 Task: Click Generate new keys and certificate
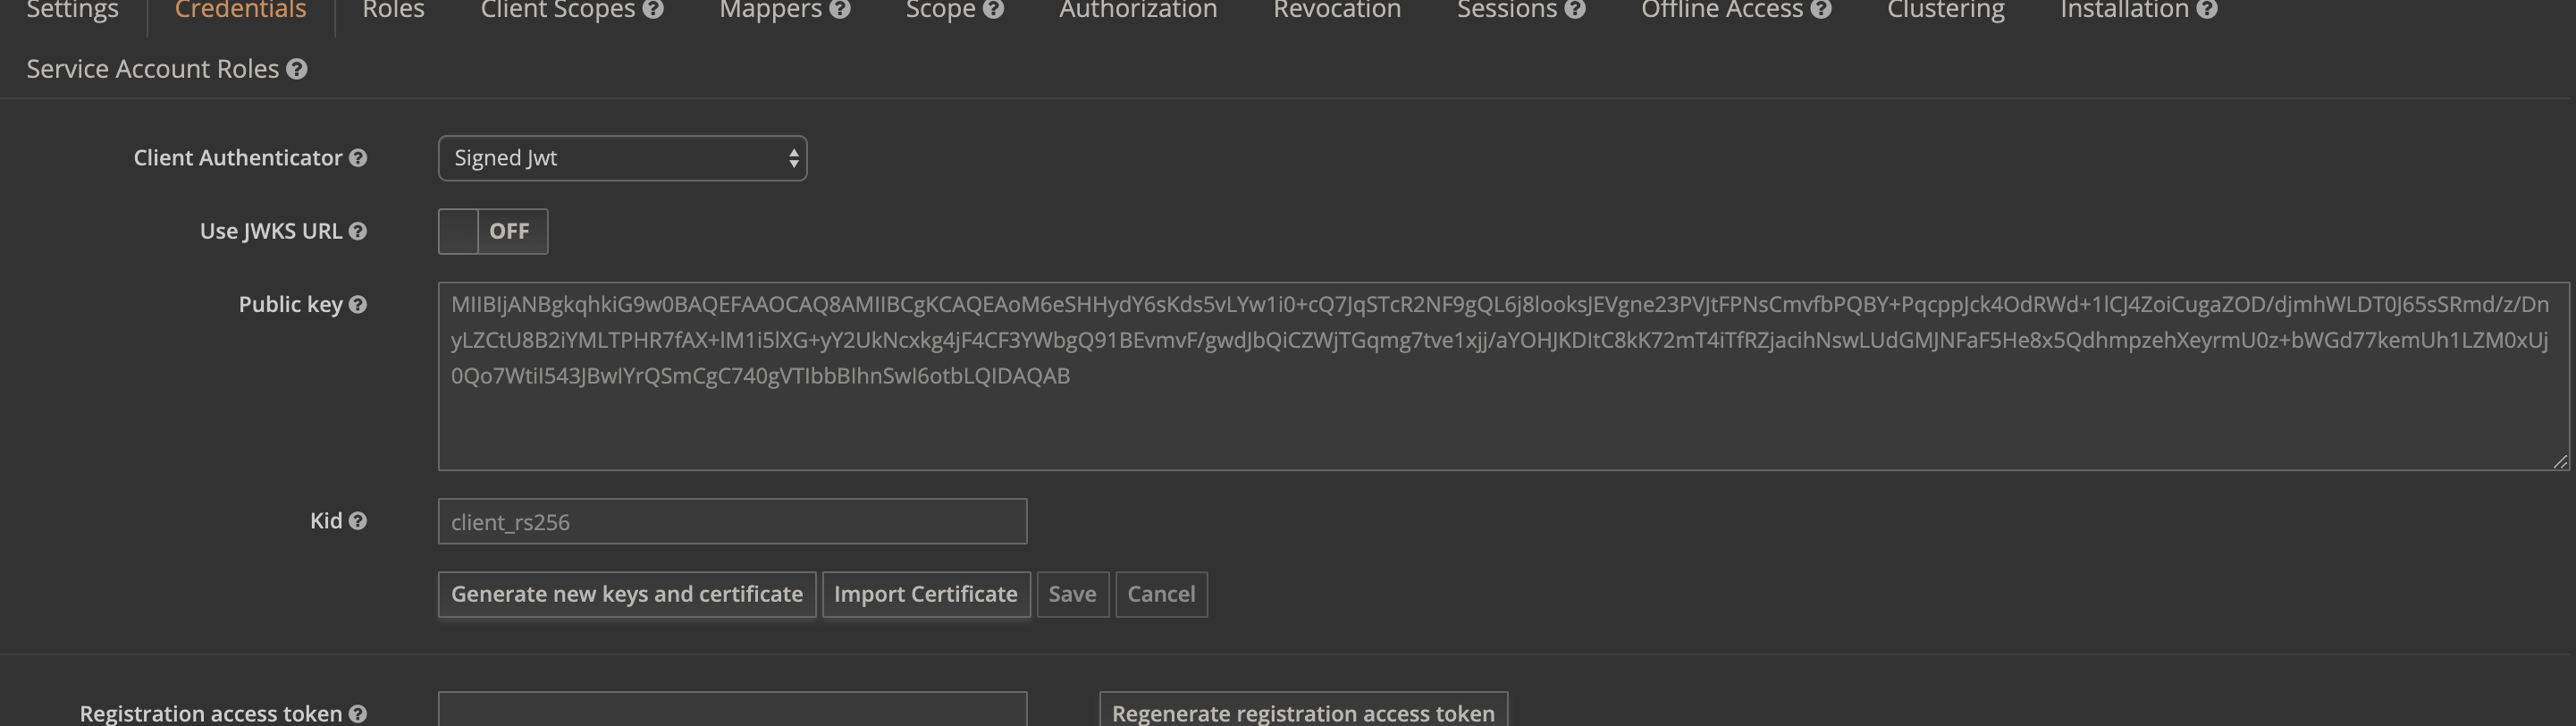tap(626, 593)
